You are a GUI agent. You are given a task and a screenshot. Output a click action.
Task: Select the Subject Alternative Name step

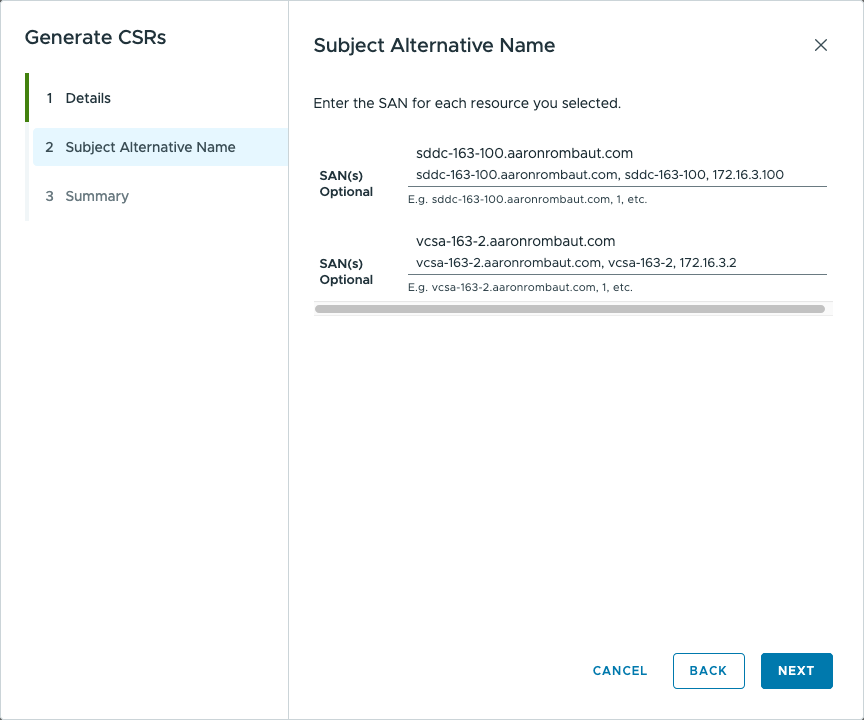(x=150, y=147)
